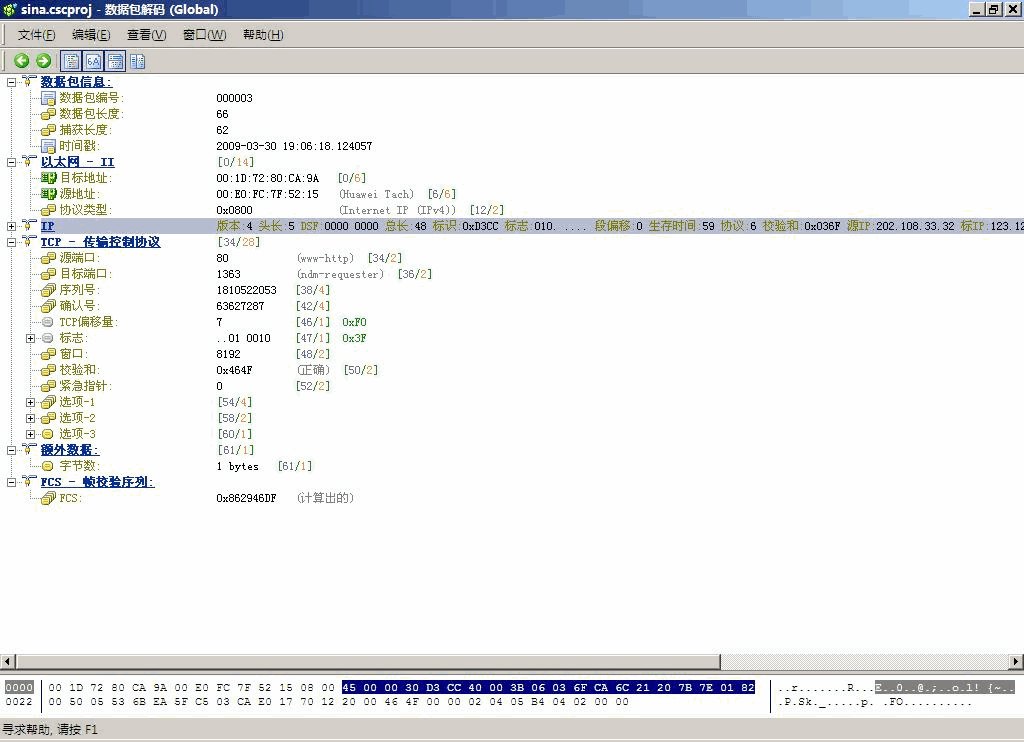Click the horizontal scrollbar right arrow
Viewport: 1024px width, 742px height.
[1016, 662]
